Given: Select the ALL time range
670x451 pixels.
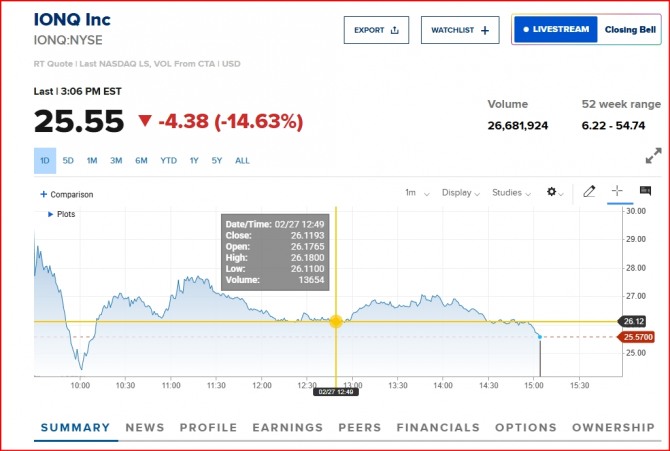Looking at the screenshot, I should click(242, 161).
